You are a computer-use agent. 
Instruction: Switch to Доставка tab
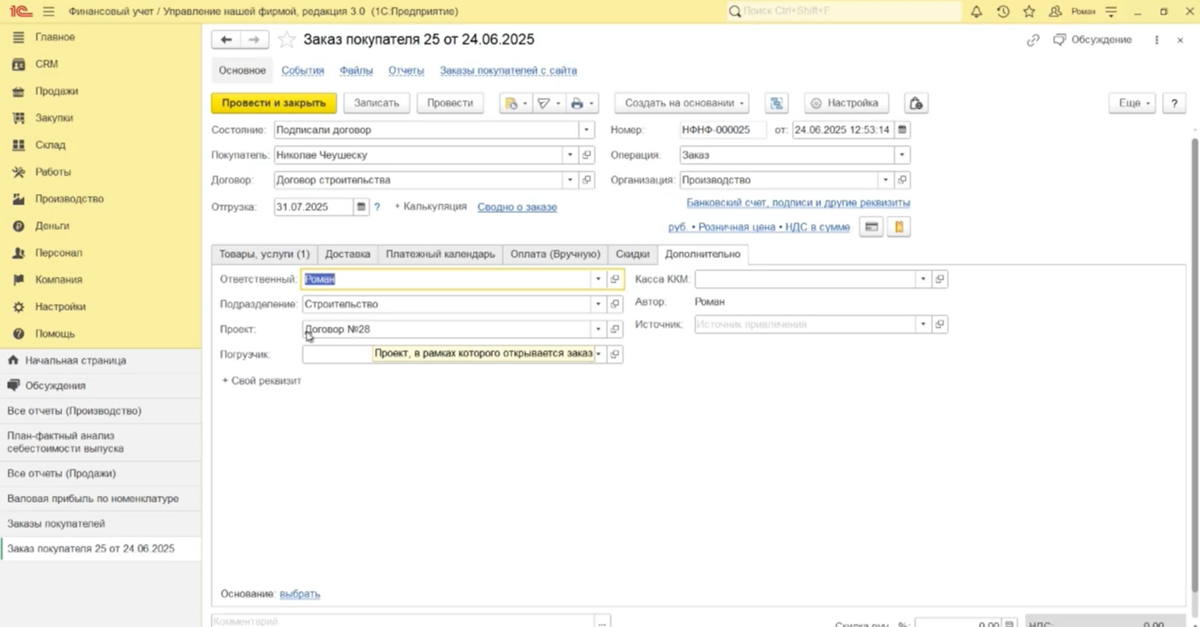348,254
